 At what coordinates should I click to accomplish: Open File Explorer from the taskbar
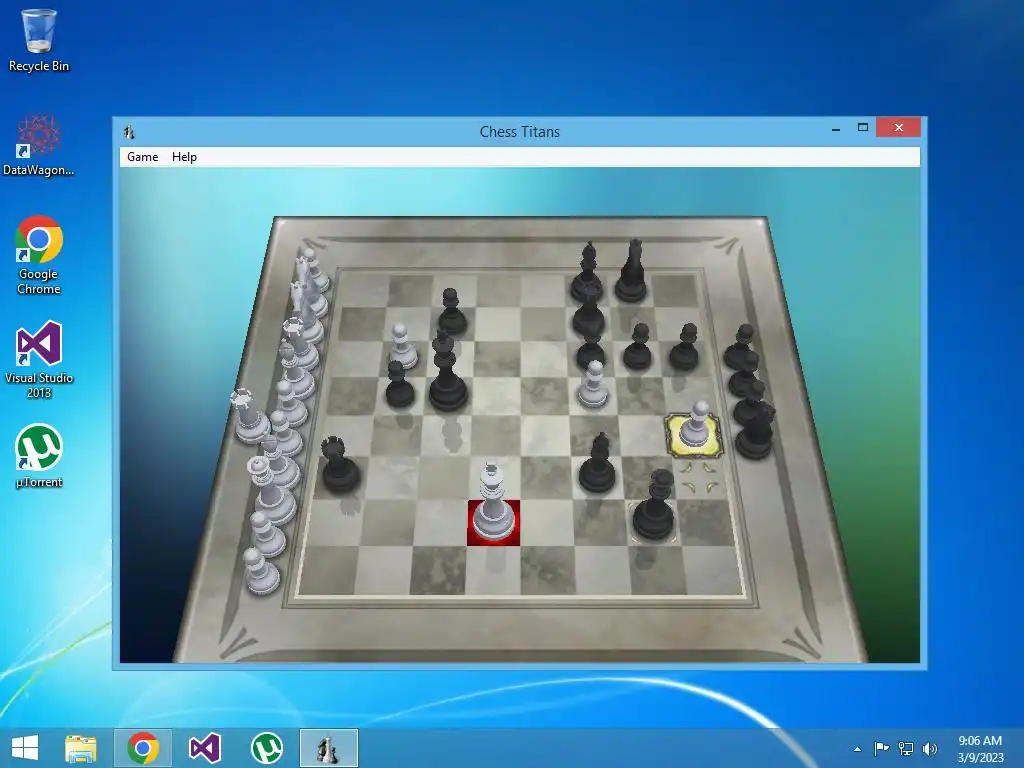click(x=81, y=748)
